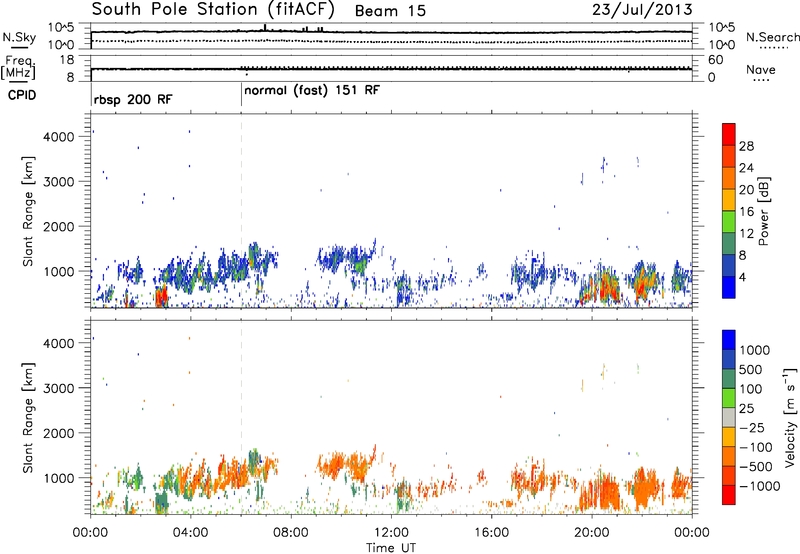Click the 'Nave' legend label
Screen dimensions: 800x554
pyautogui.click(x=760, y=69)
